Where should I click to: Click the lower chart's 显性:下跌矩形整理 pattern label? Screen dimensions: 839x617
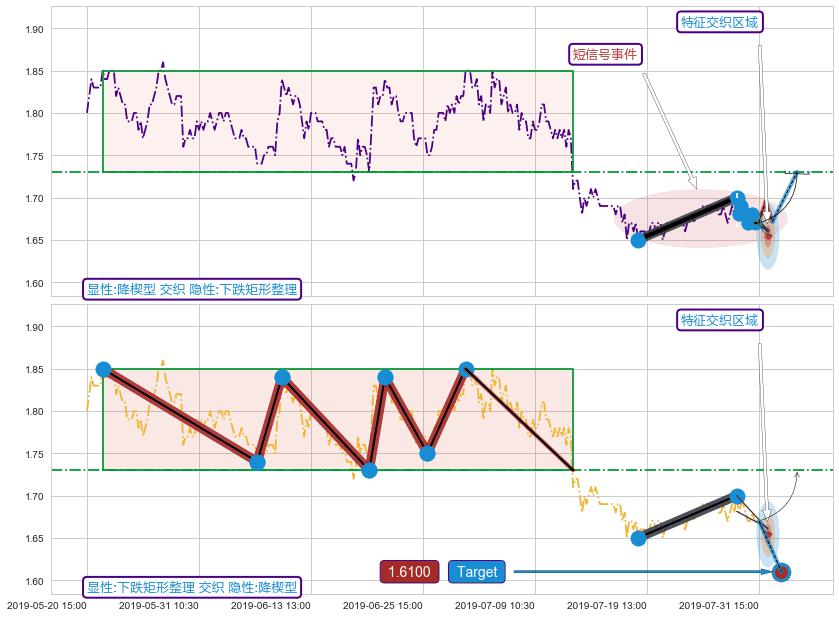191,587
